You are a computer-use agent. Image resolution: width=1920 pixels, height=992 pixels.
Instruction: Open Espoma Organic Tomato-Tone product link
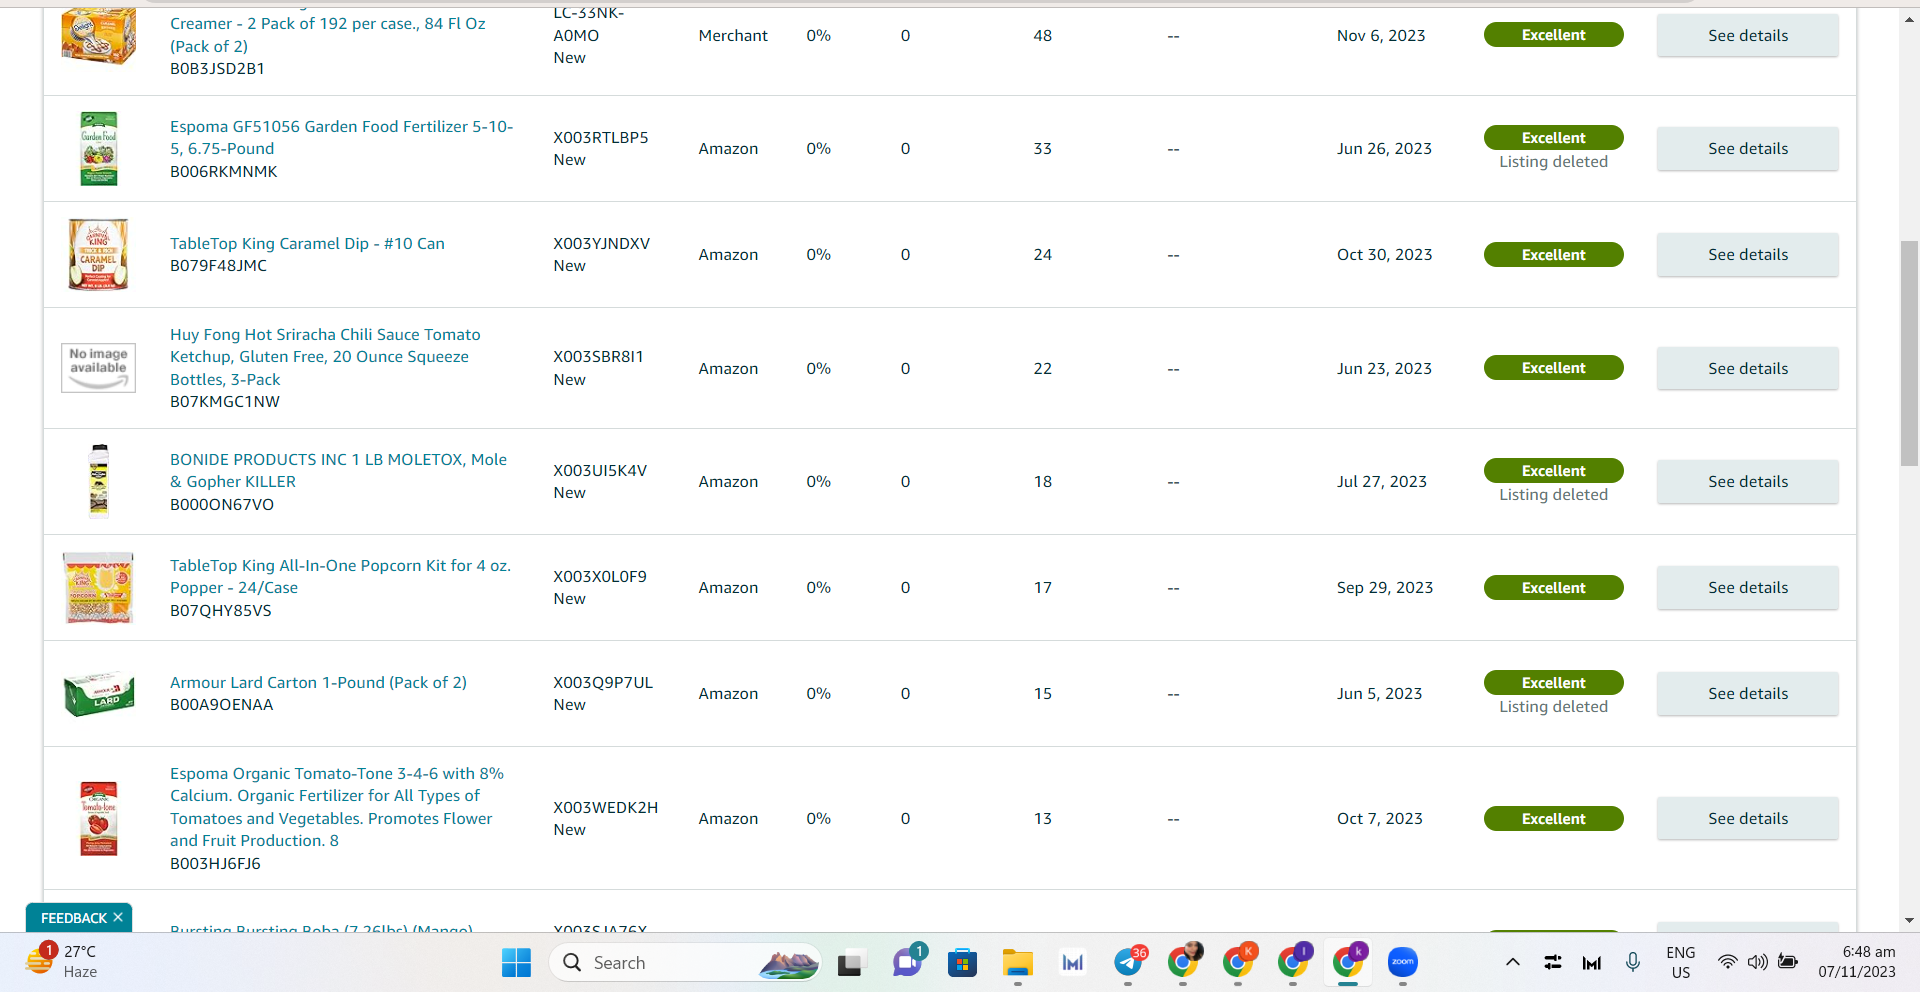337,807
